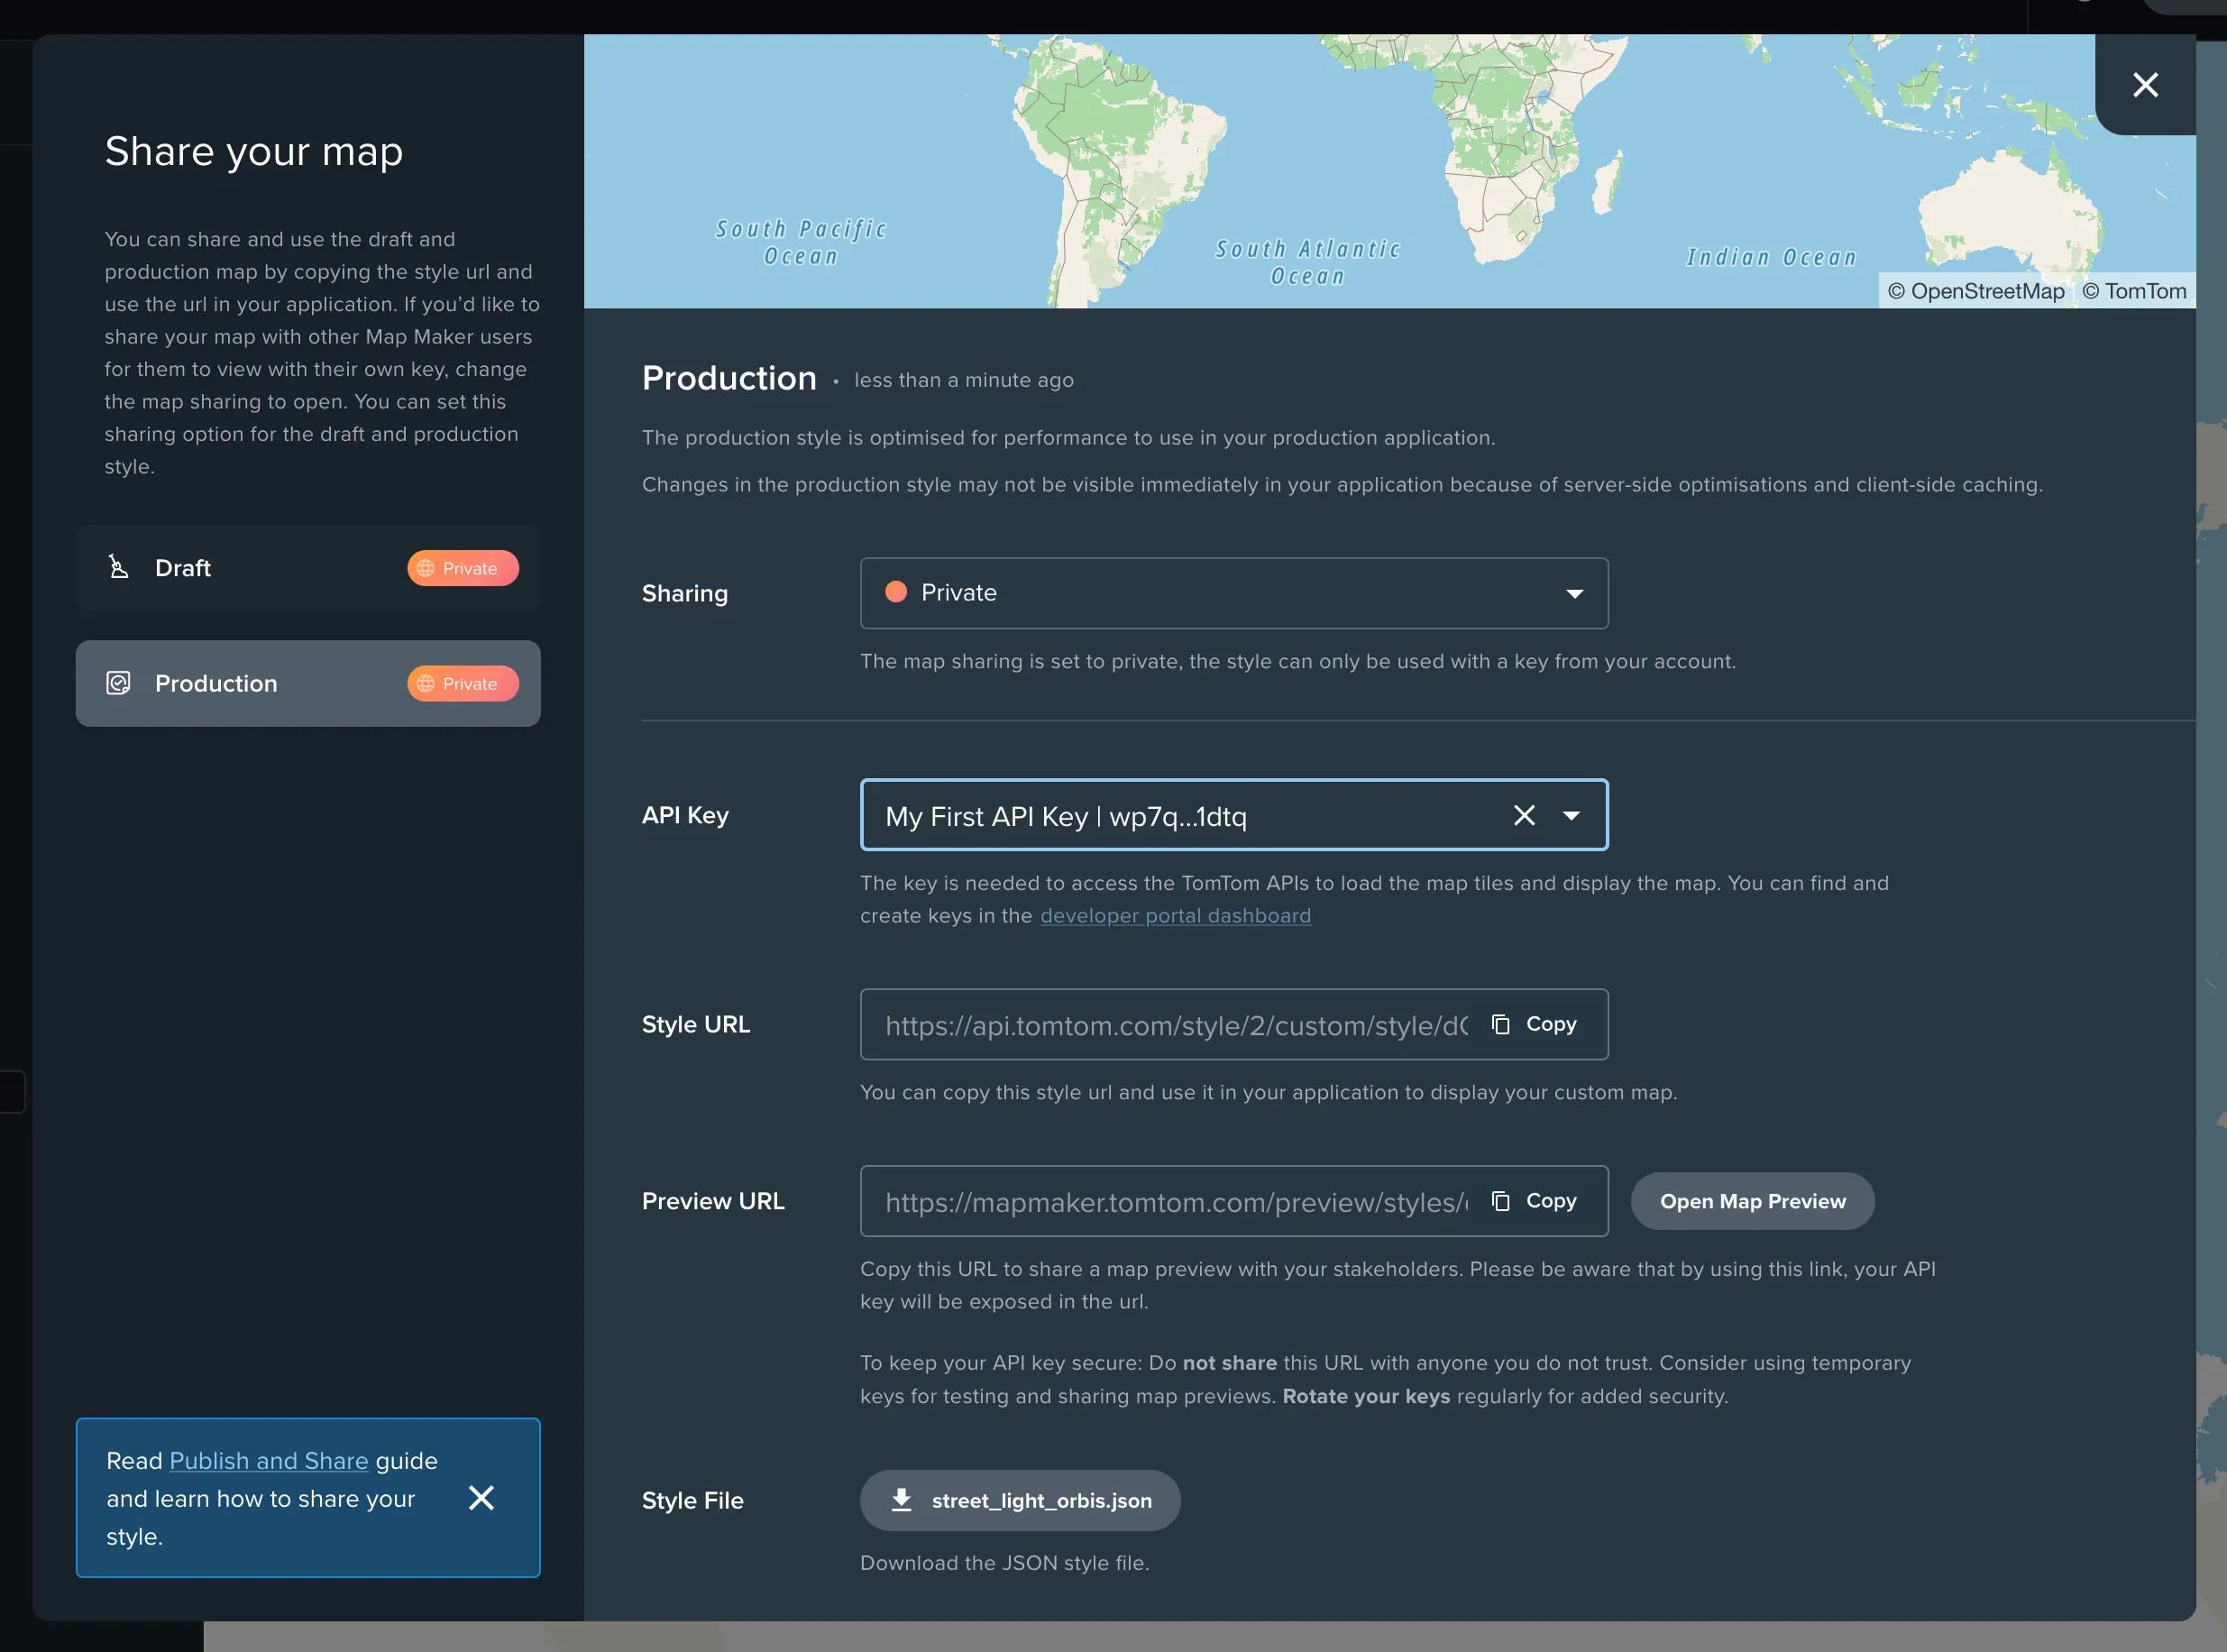Copy the Style URL
The height and width of the screenshot is (1652, 2227).
1534,1024
